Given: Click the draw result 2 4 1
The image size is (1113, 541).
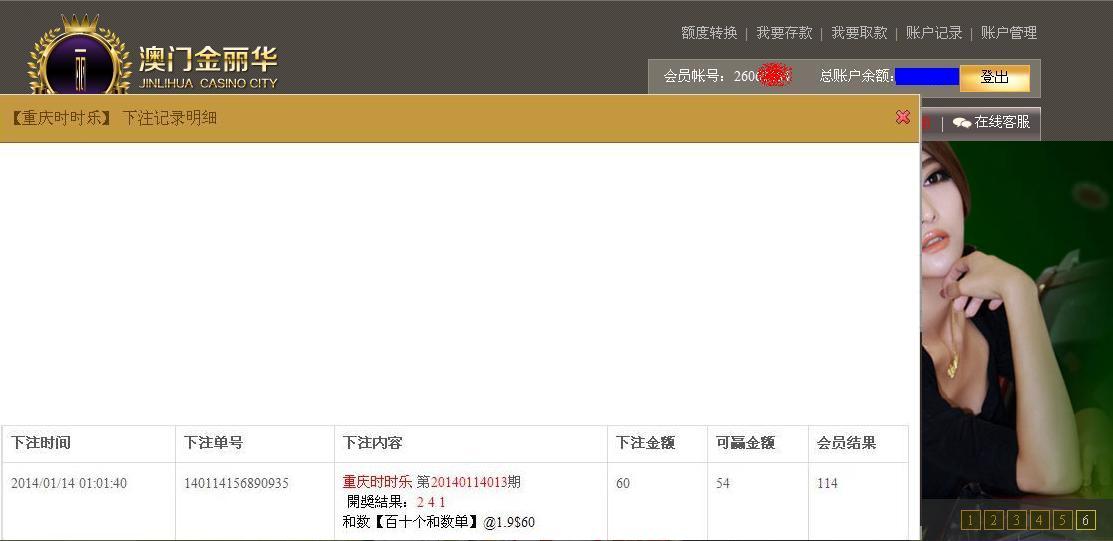Looking at the screenshot, I should pos(431,503).
